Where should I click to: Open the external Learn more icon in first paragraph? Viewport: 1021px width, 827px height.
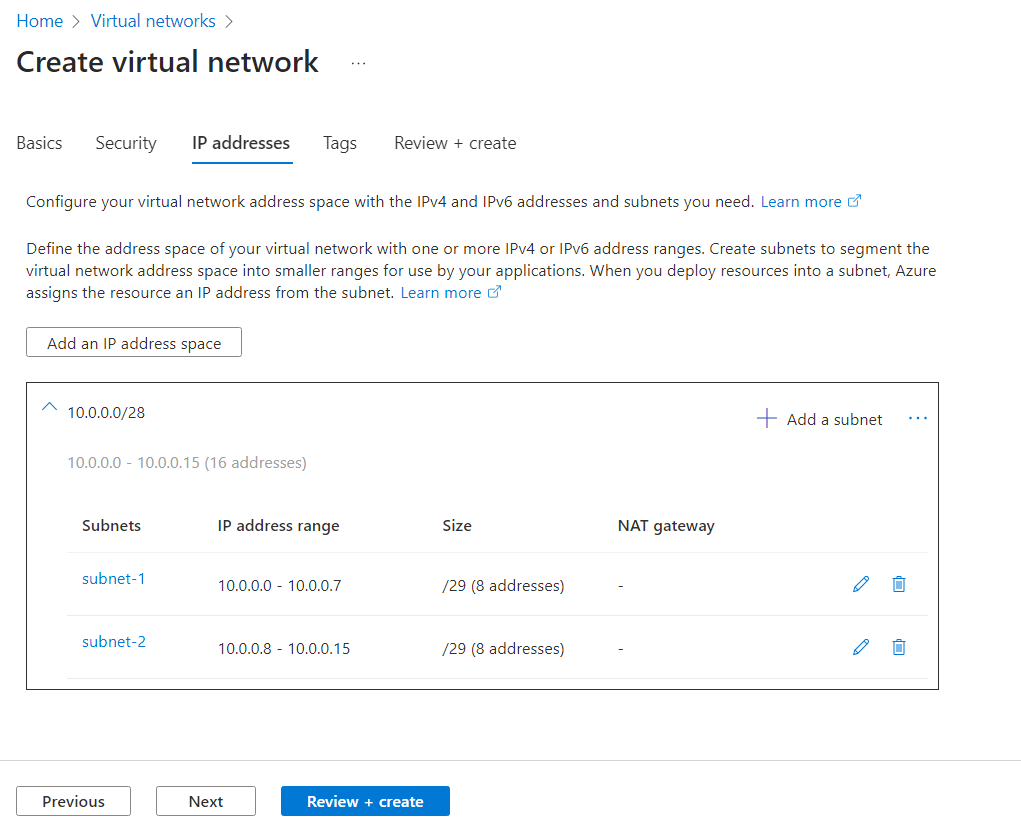(x=855, y=200)
